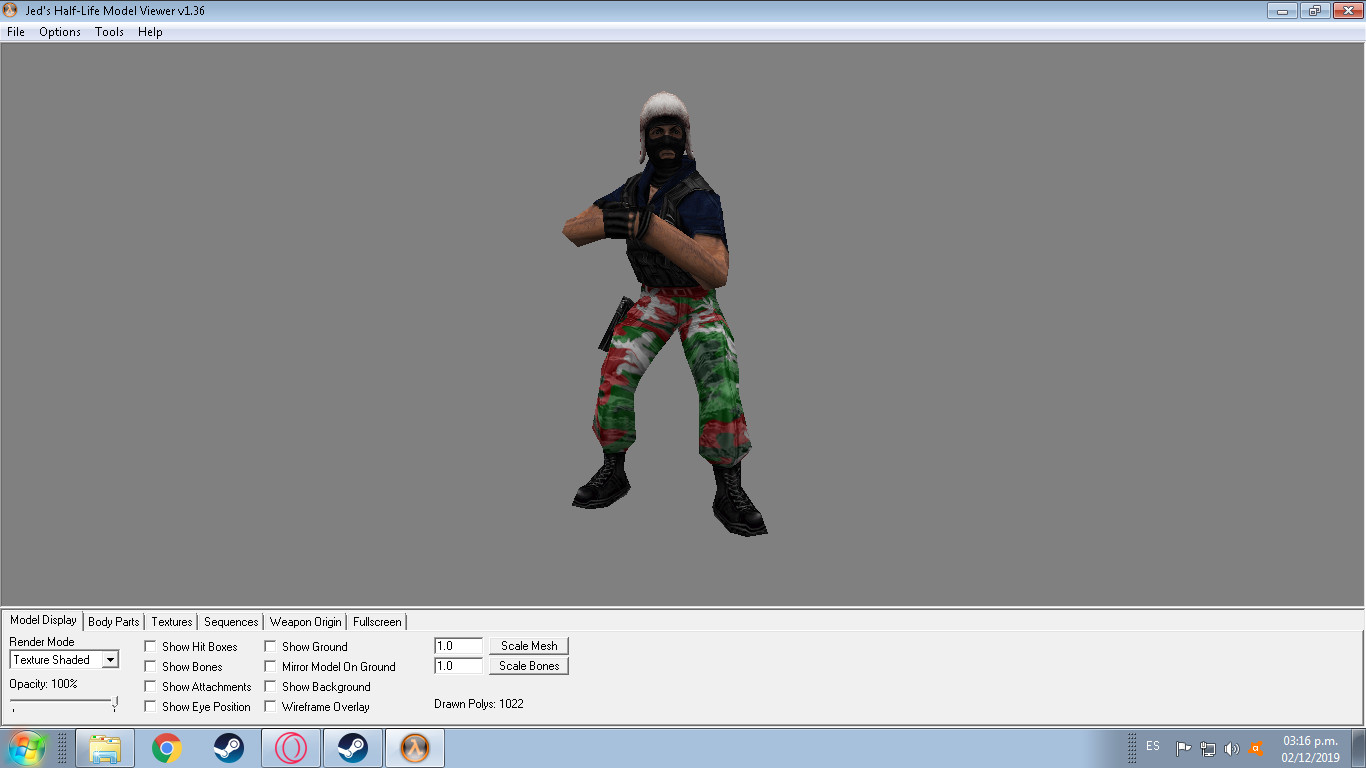1366x768 pixels.
Task: Click the Scale Mesh button
Action: (529, 646)
